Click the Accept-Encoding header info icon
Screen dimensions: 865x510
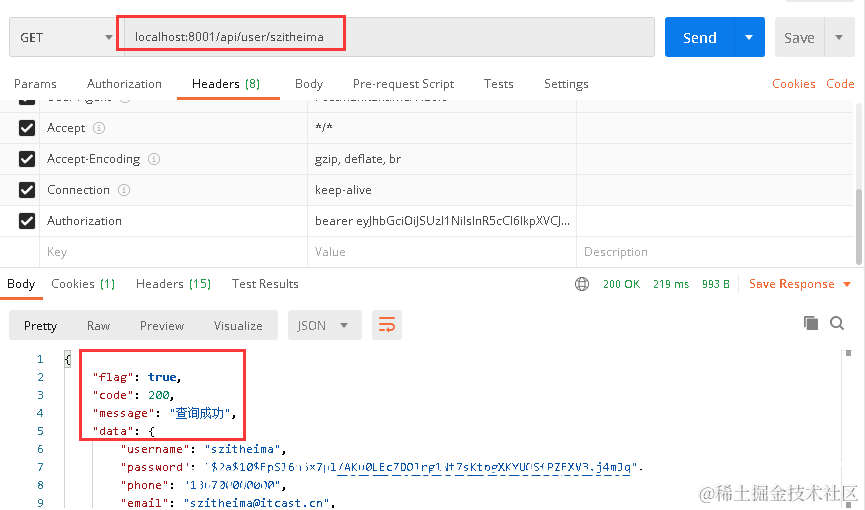pos(154,159)
